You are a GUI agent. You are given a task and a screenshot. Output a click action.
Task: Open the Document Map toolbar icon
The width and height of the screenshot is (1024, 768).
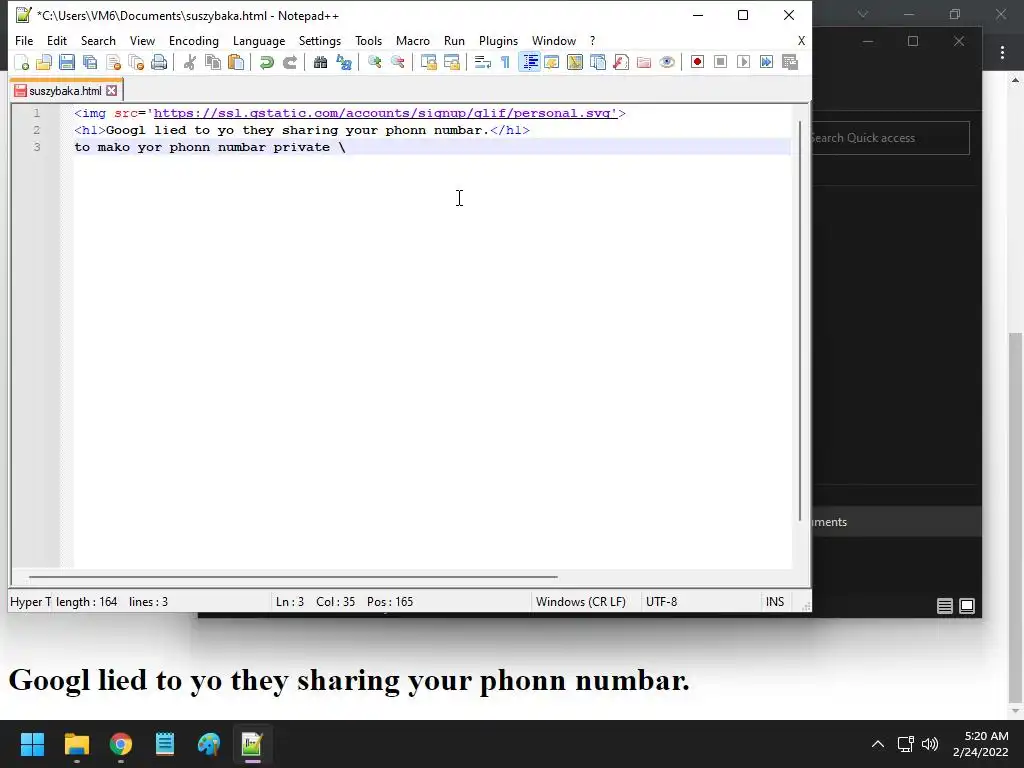[x=575, y=62]
